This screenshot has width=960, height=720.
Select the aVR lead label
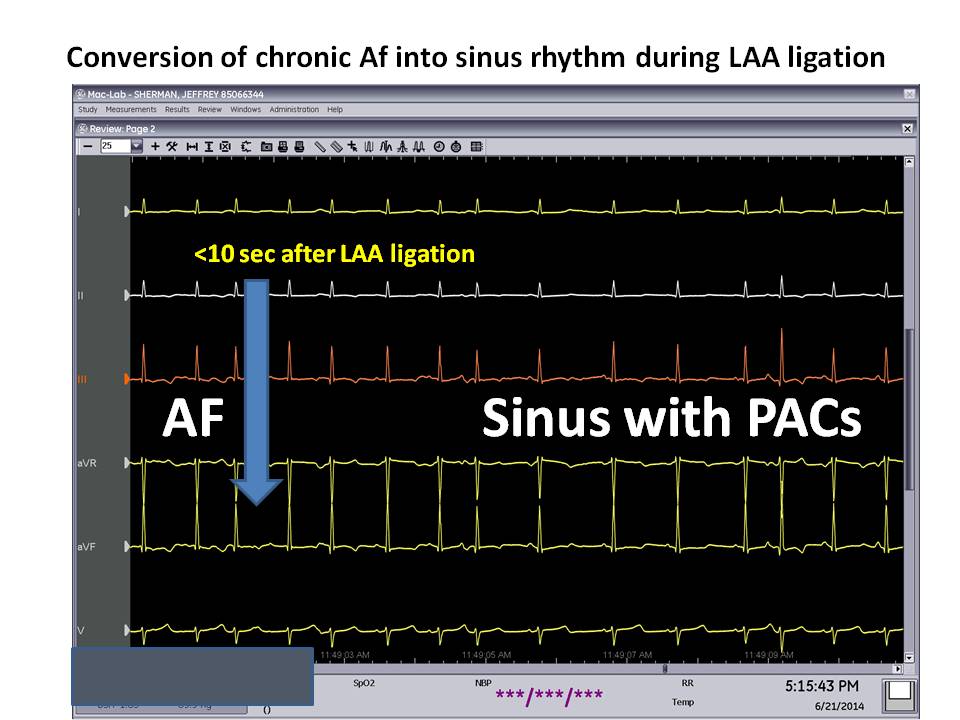86,463
